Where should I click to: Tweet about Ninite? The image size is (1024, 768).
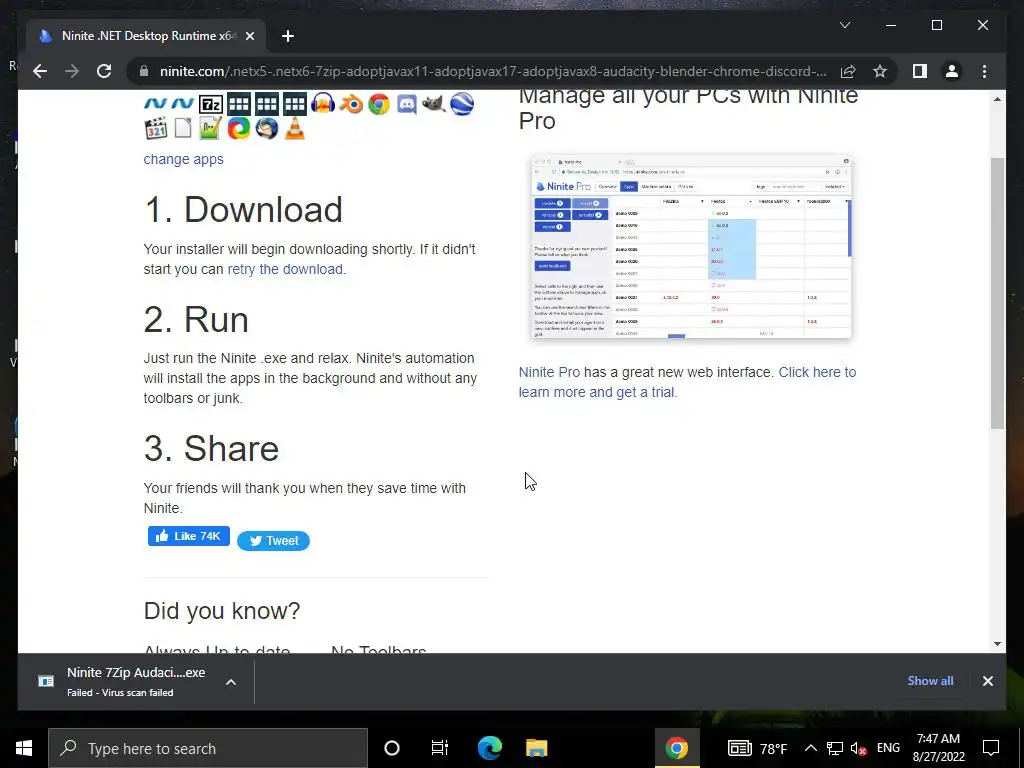pos(273,541)
